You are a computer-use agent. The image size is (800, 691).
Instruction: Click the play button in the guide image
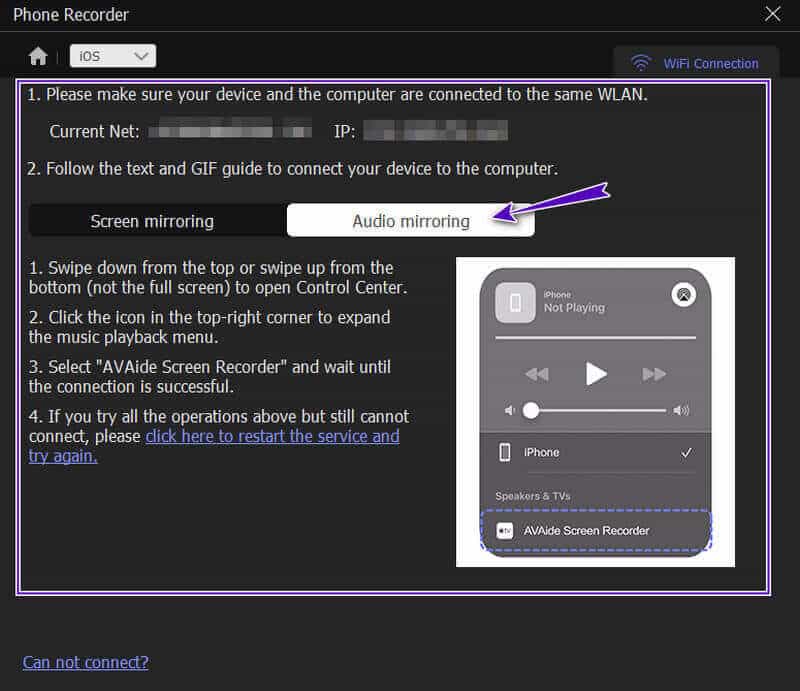(x=595, y=374)
